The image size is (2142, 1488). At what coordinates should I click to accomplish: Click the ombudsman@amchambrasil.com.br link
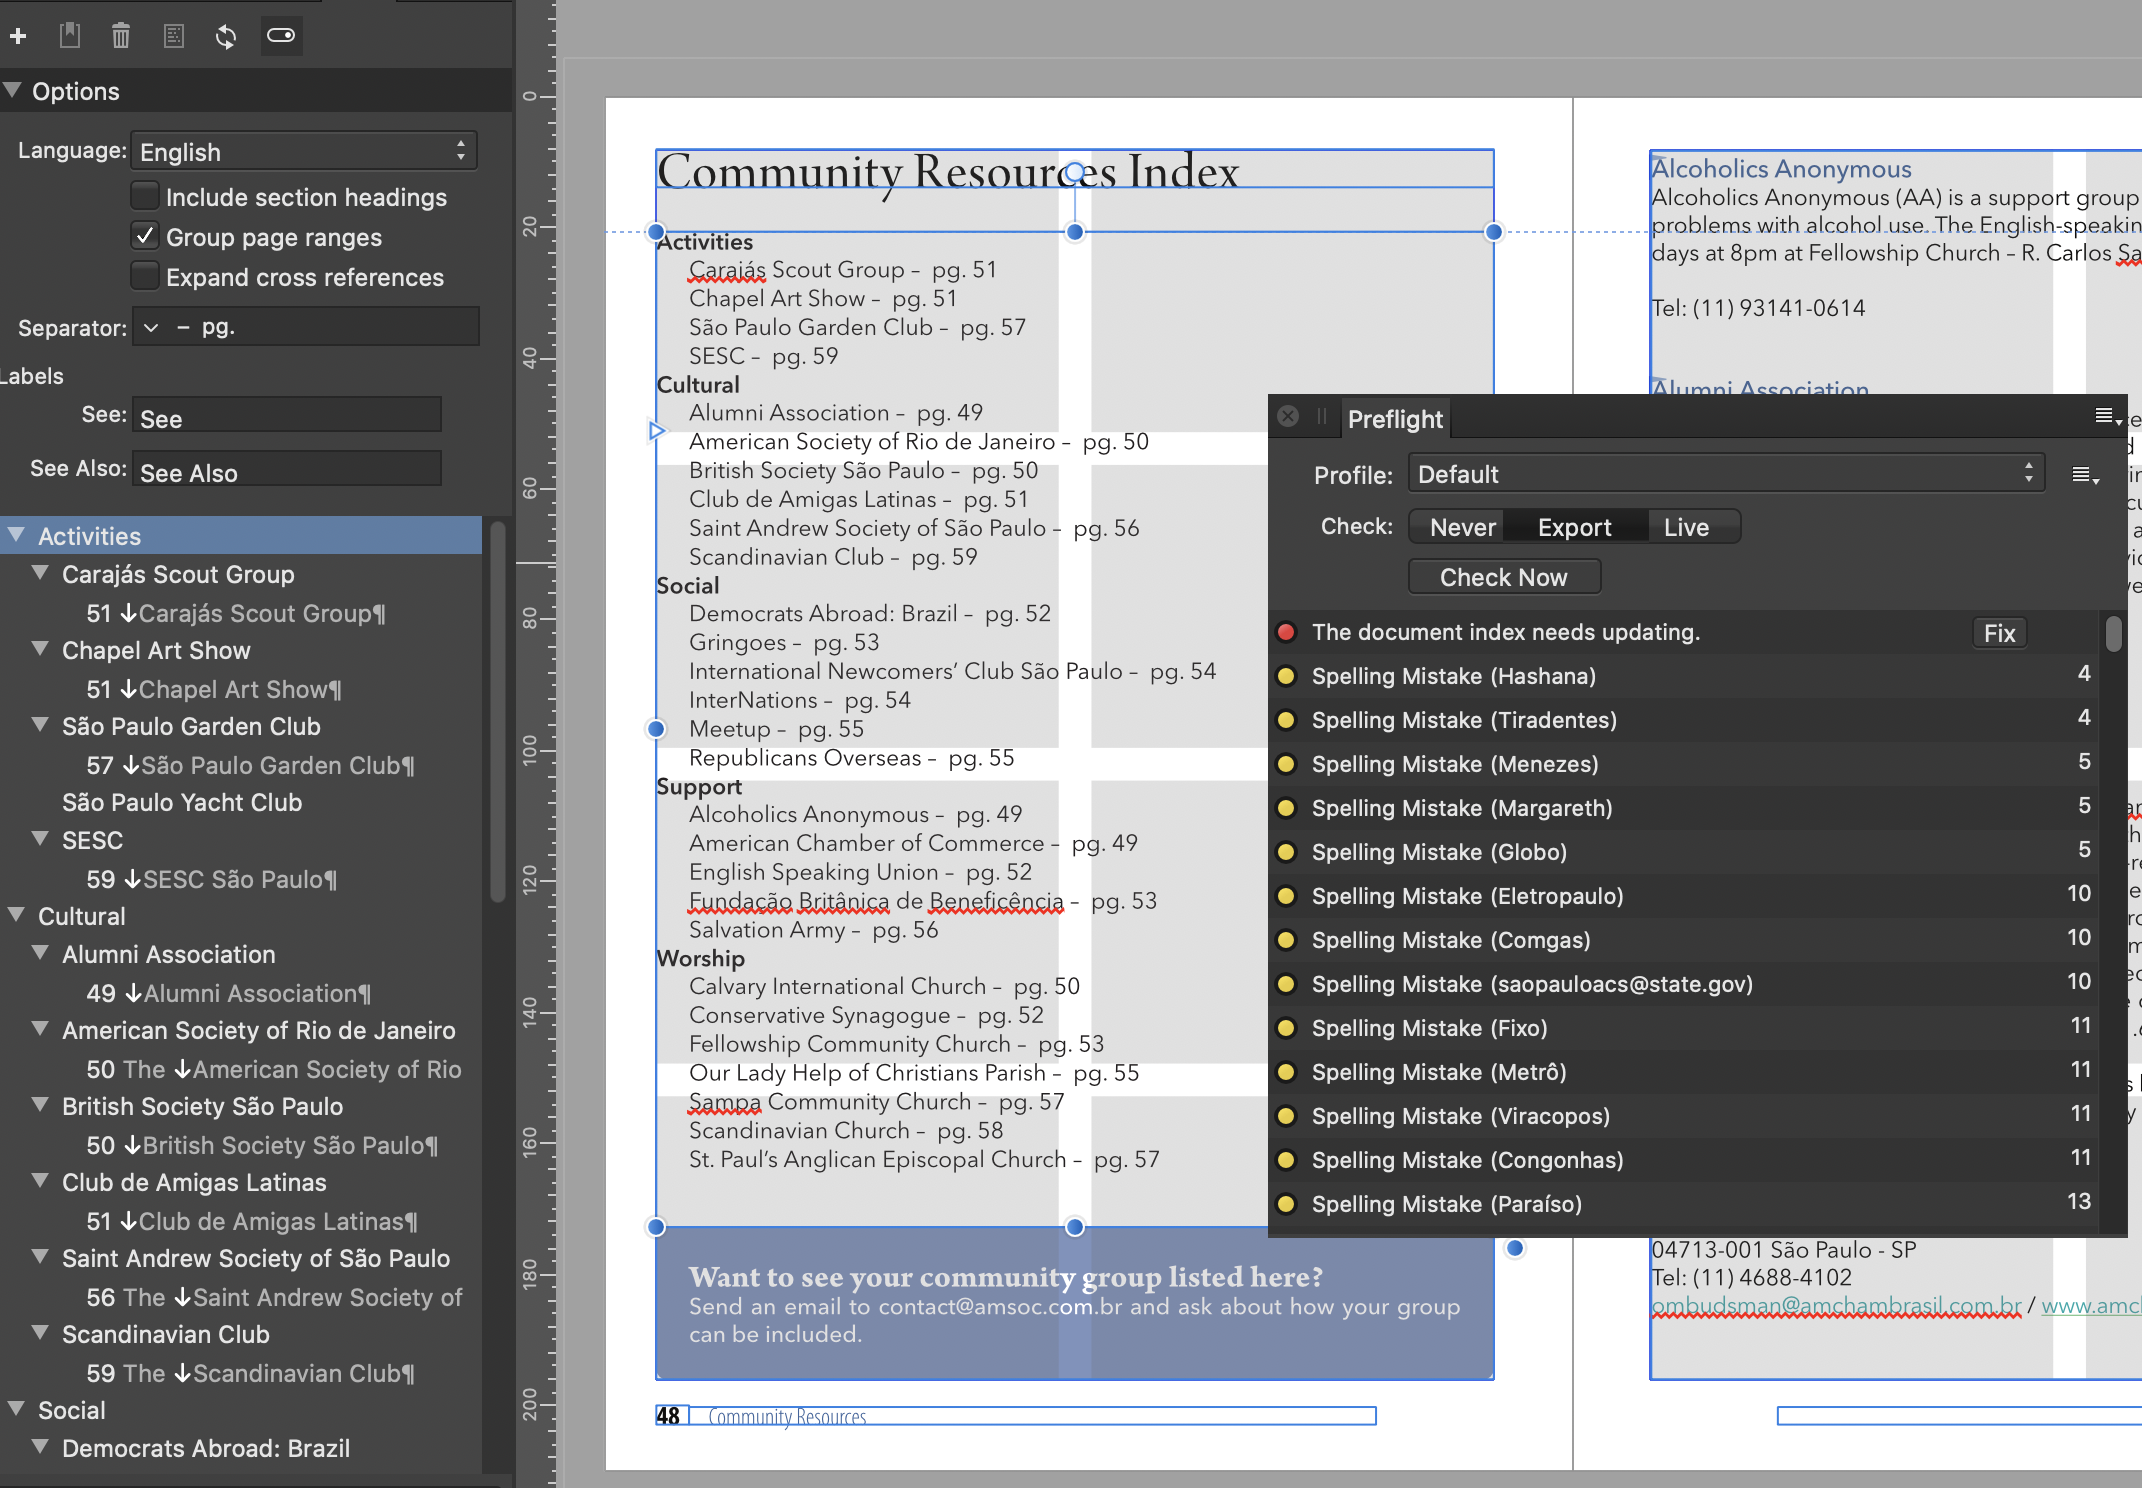tap(1836, 1305)
